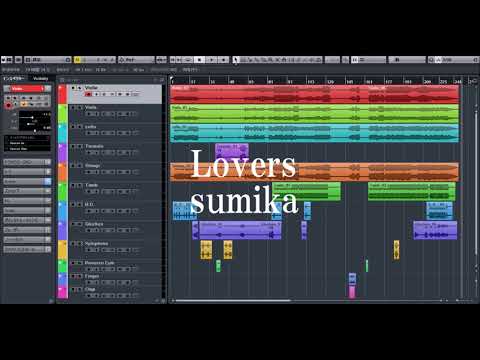Select the Reverse Cym track
Screen dimensions: 480x360
pos(115,266)
